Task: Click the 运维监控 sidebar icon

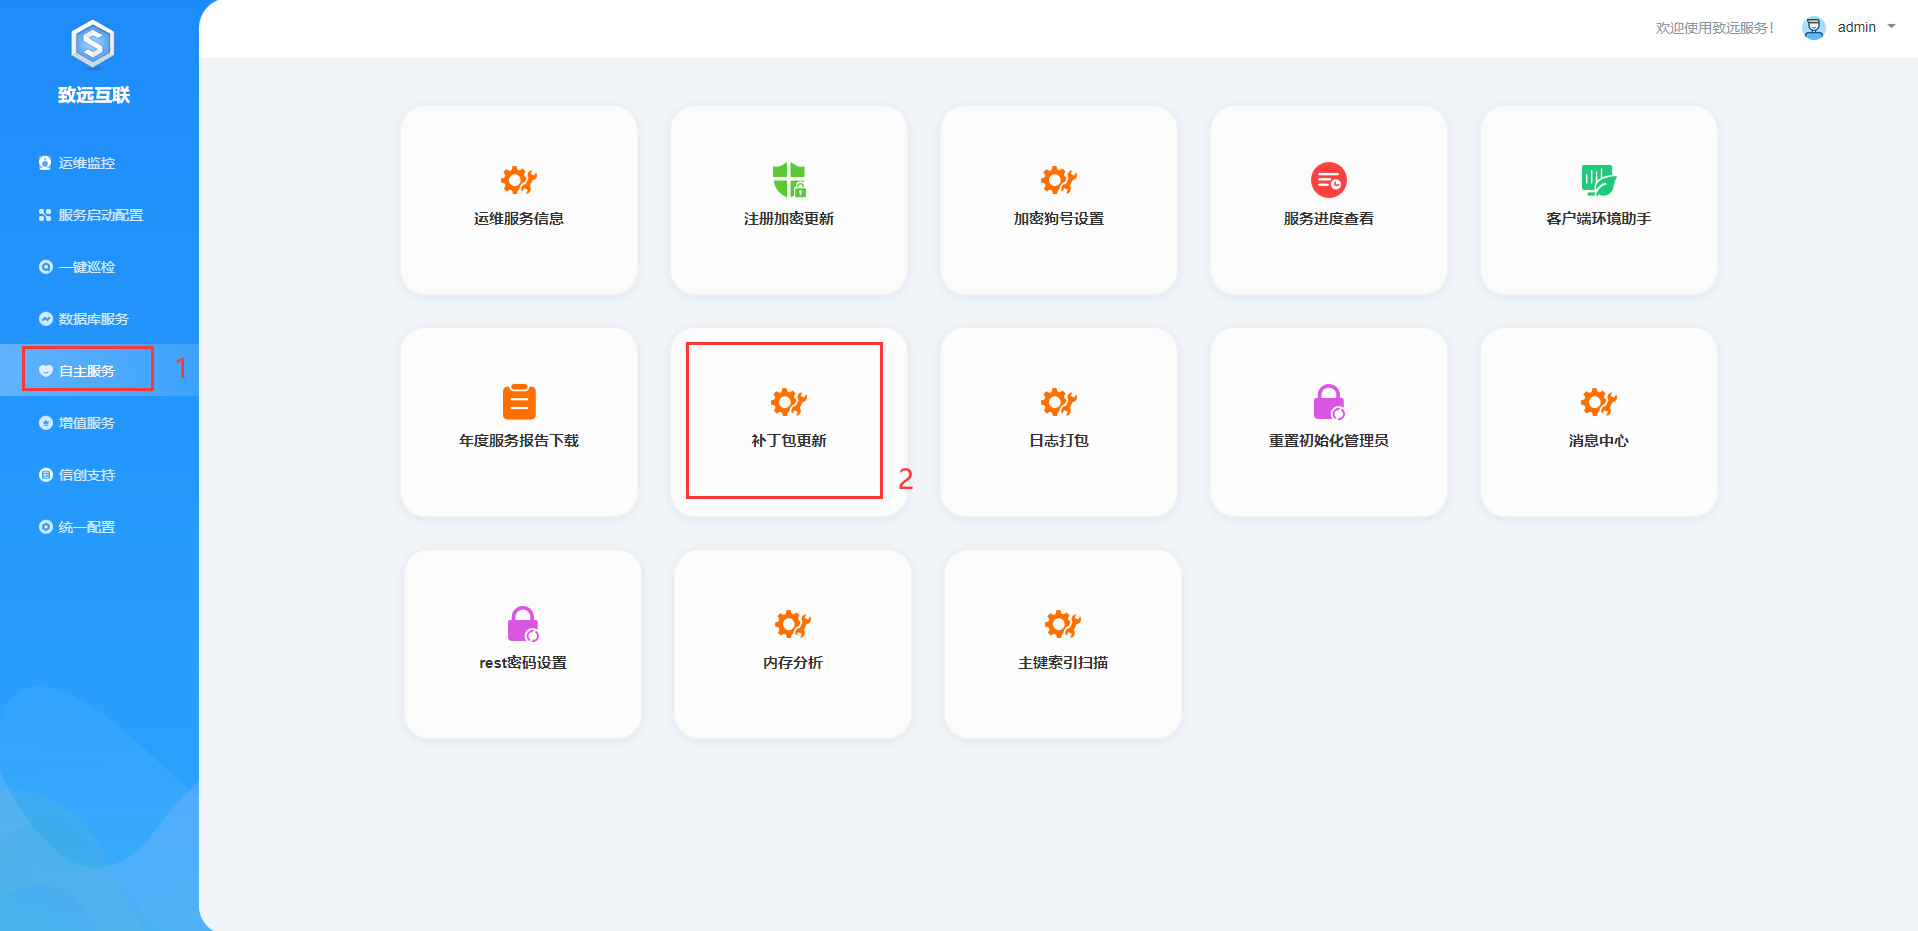Action: pos(45,163)
